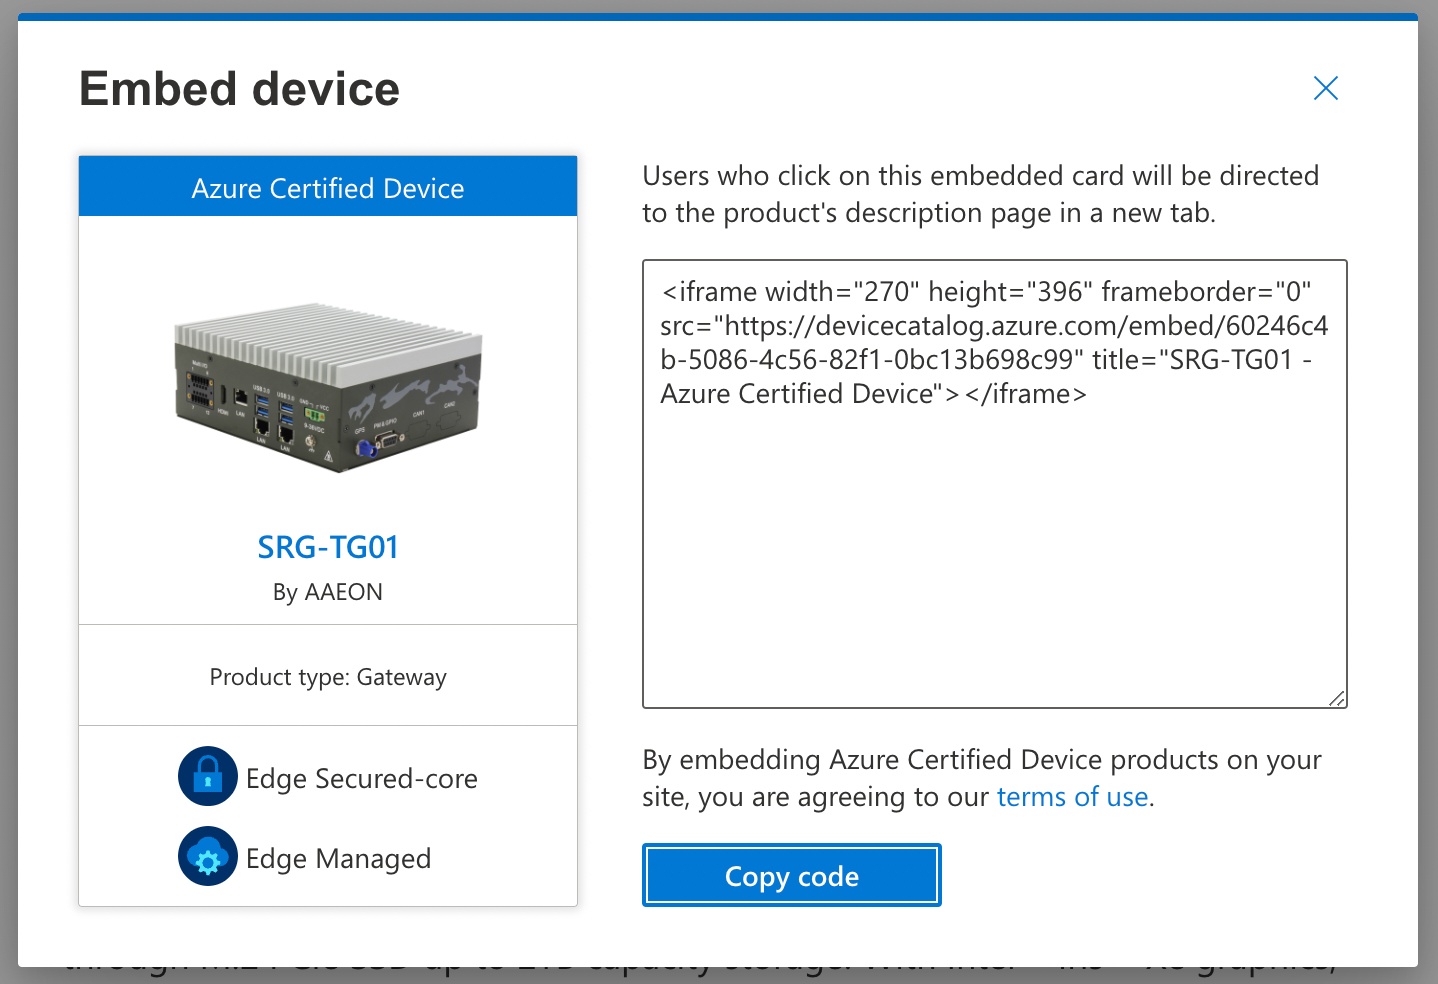This screenshot has height=984, width=1438.
Task: Click the Copy code button
Action: (791, 876)
